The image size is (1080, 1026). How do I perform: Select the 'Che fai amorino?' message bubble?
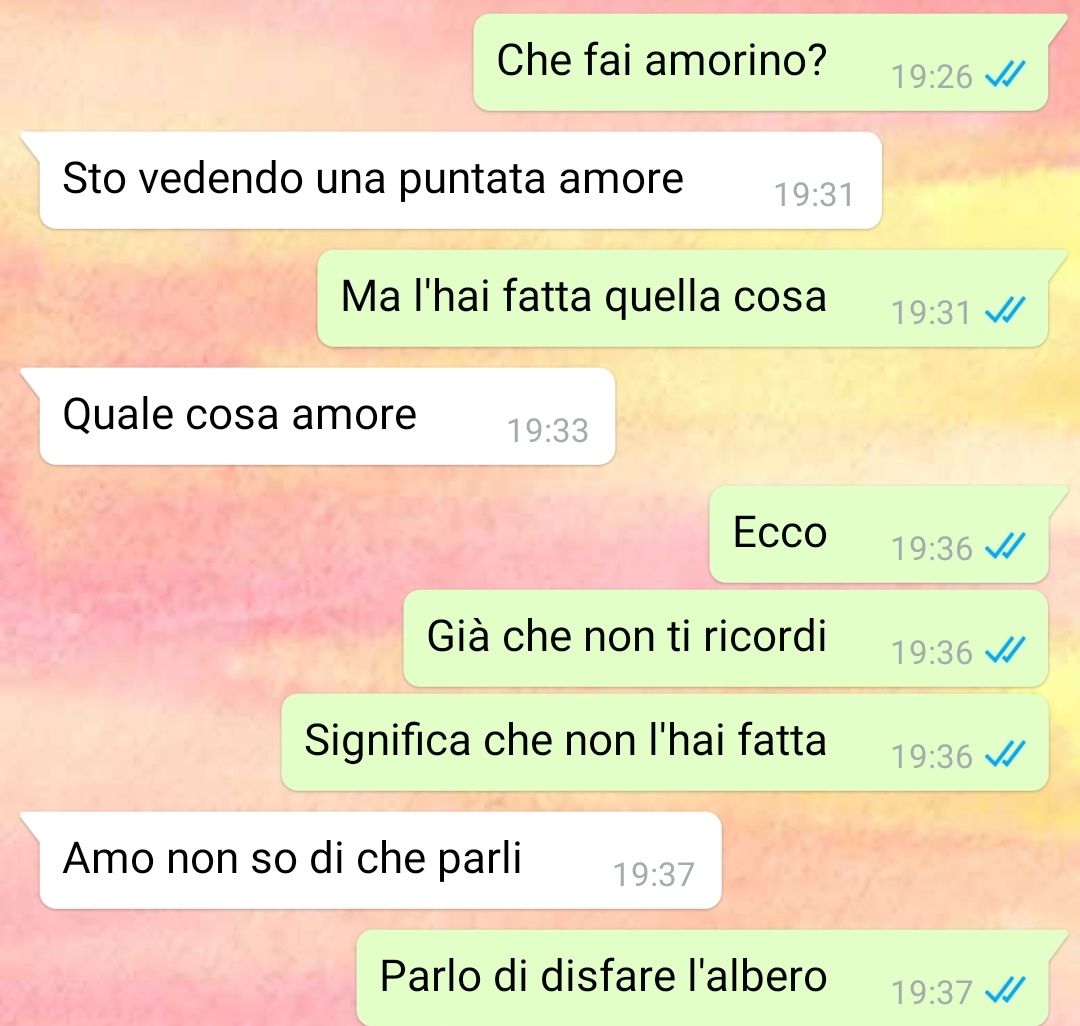pos(760,62)
